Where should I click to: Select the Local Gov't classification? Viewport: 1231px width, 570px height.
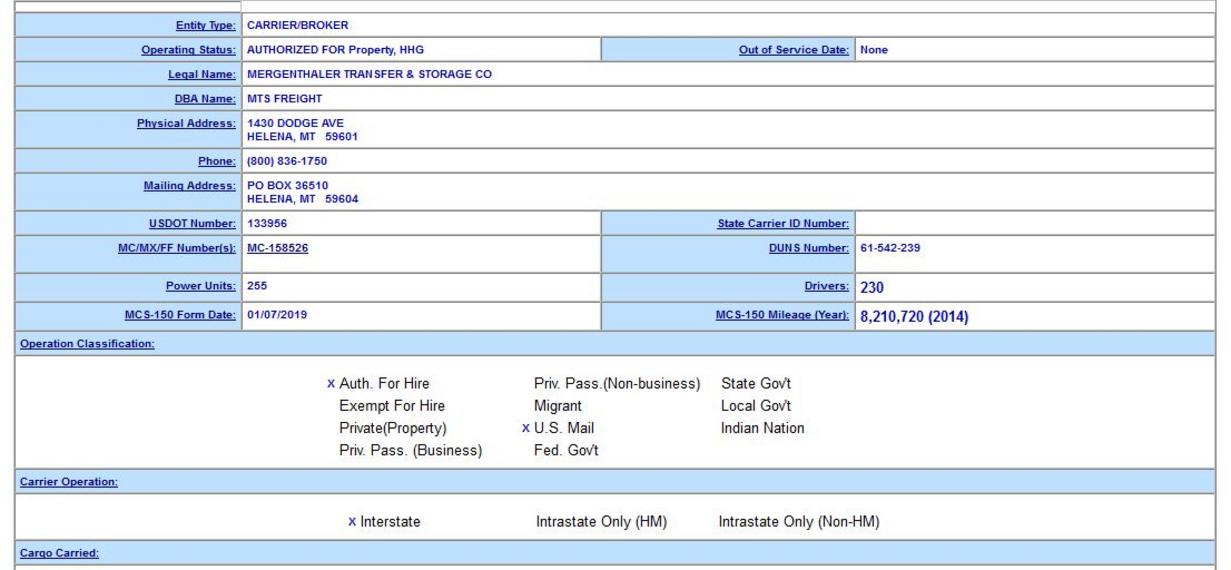click(x=756, y=406)
